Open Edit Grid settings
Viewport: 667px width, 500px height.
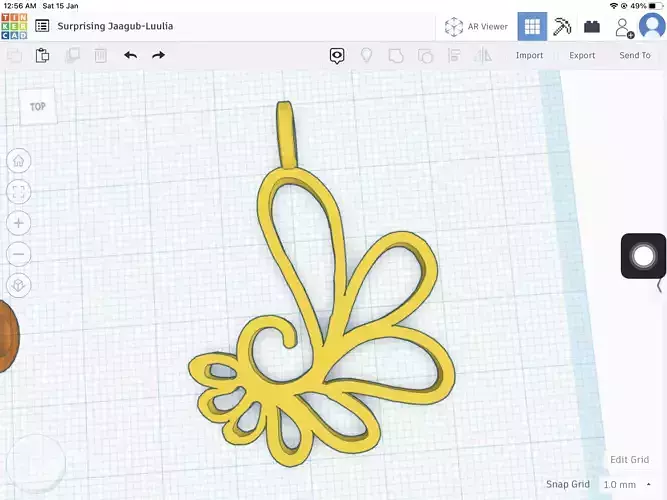[x=630, y=460]
